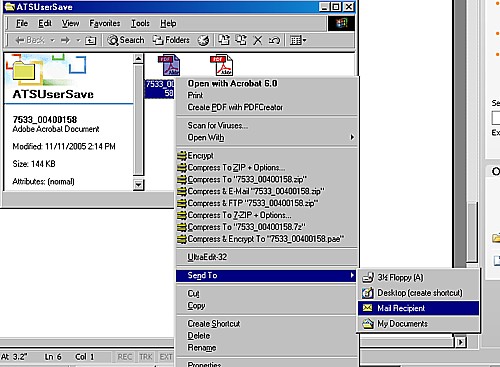Click the TRK status bar indicator
The image size is (500, 367).
click(x=146, y=357)
